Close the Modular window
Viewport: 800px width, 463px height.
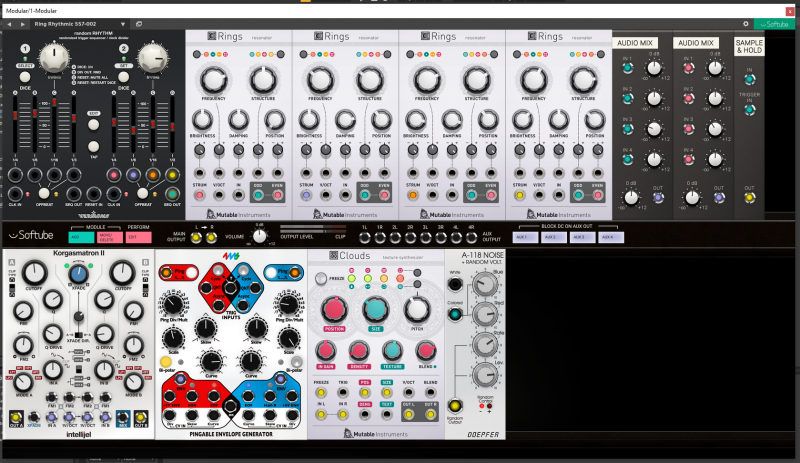[x=789, y=11]
